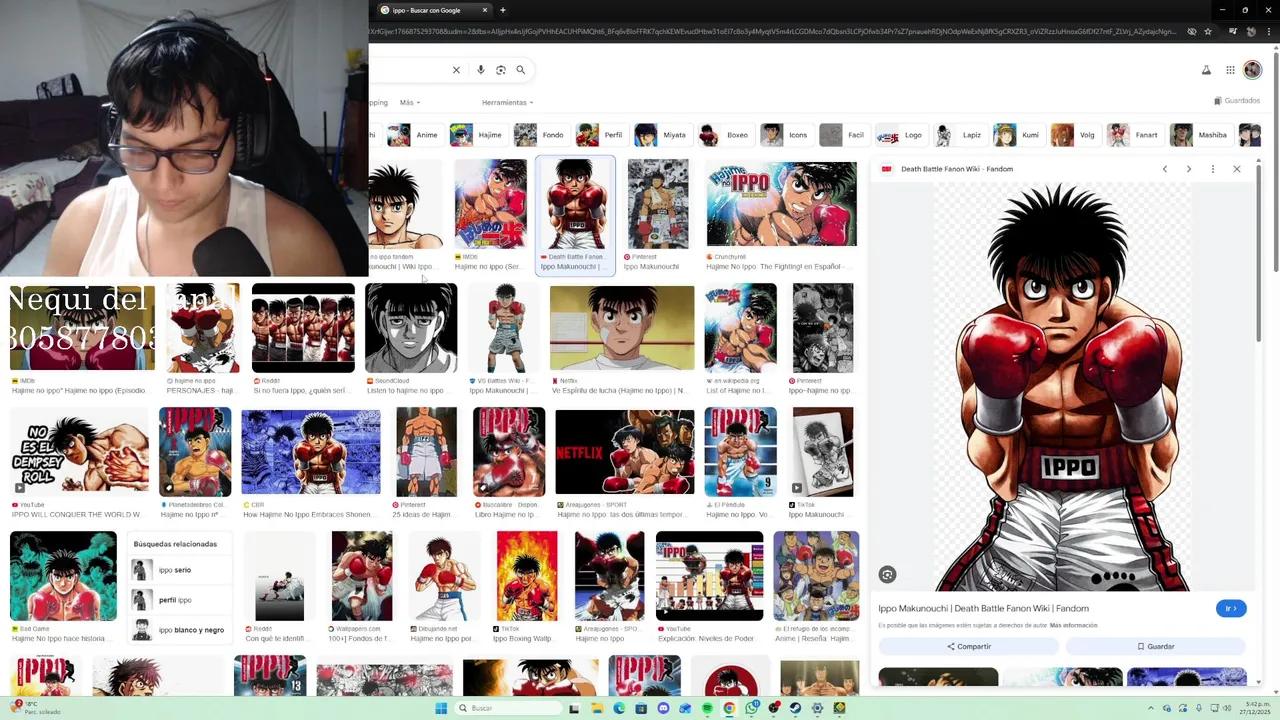This screenshot has width=1280, height=720.
Task: Save the image with Guardar button
Action: click(x=1156, y=646)
